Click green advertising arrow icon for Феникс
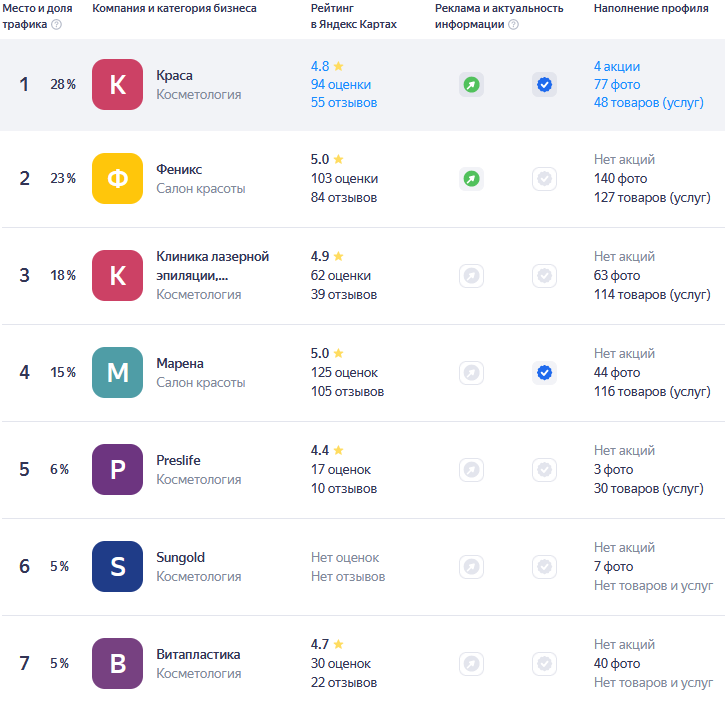725x710 pixels. [x=471, y=178]
